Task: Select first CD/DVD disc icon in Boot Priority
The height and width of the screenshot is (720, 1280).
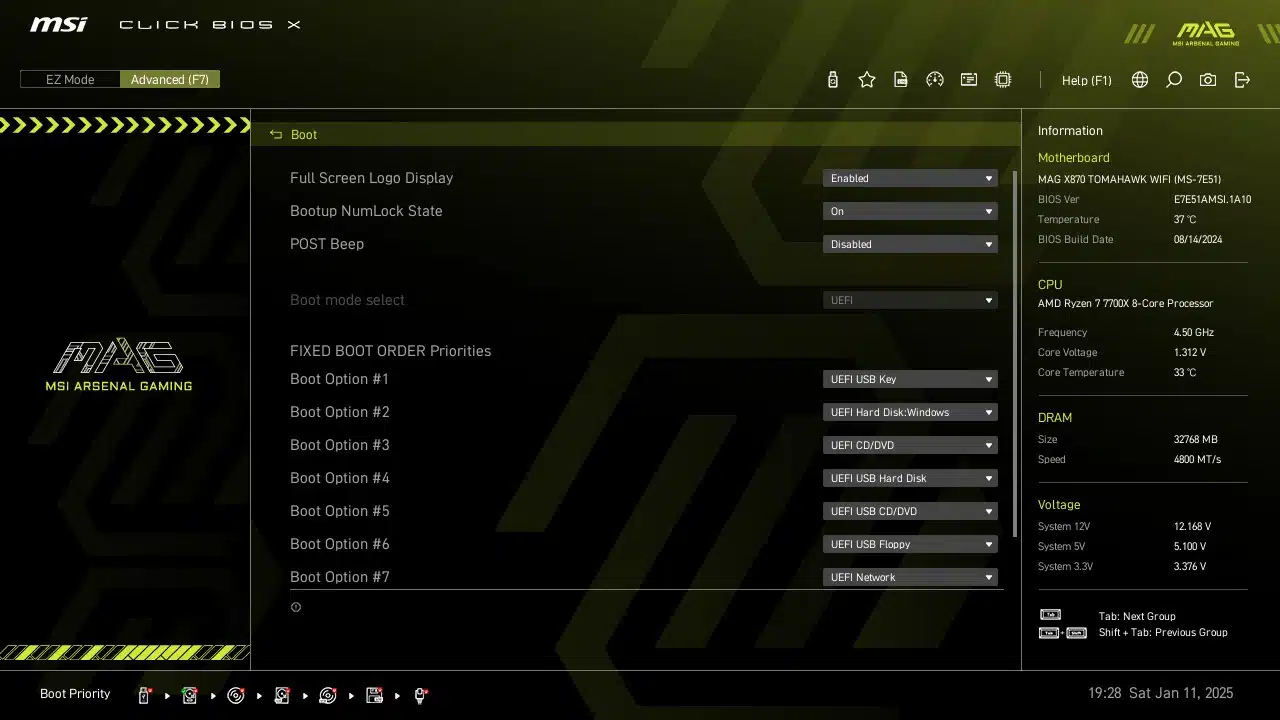Action: (x=236, y=695)
